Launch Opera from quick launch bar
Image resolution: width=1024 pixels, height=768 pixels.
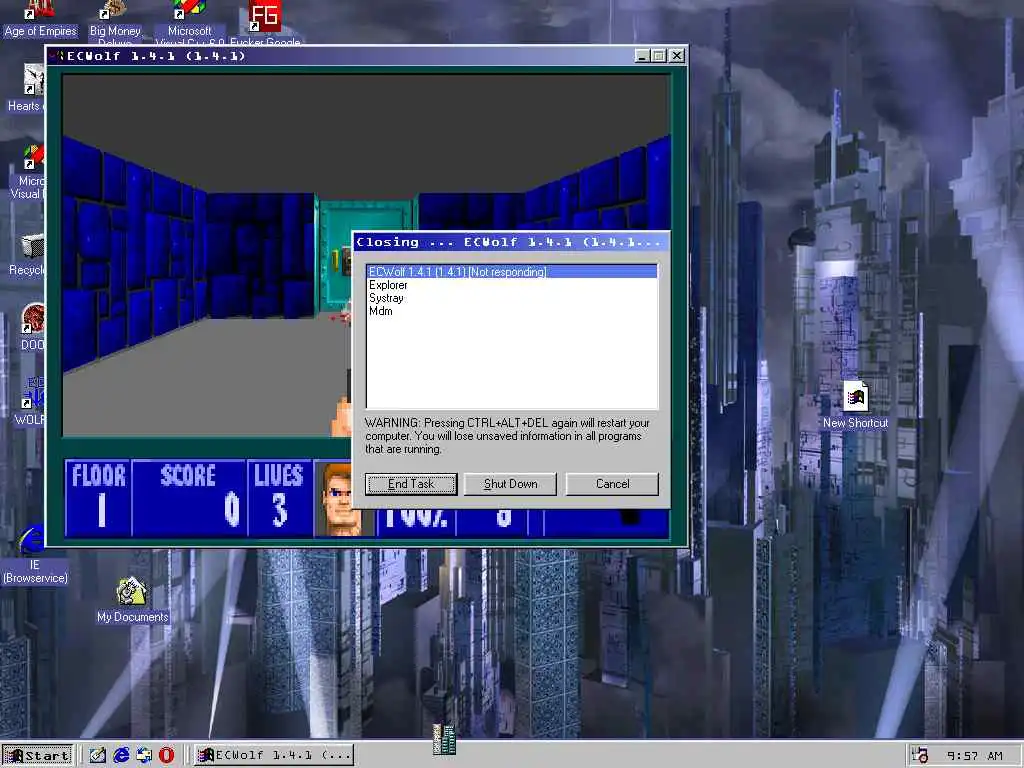[x=167, y=756]
